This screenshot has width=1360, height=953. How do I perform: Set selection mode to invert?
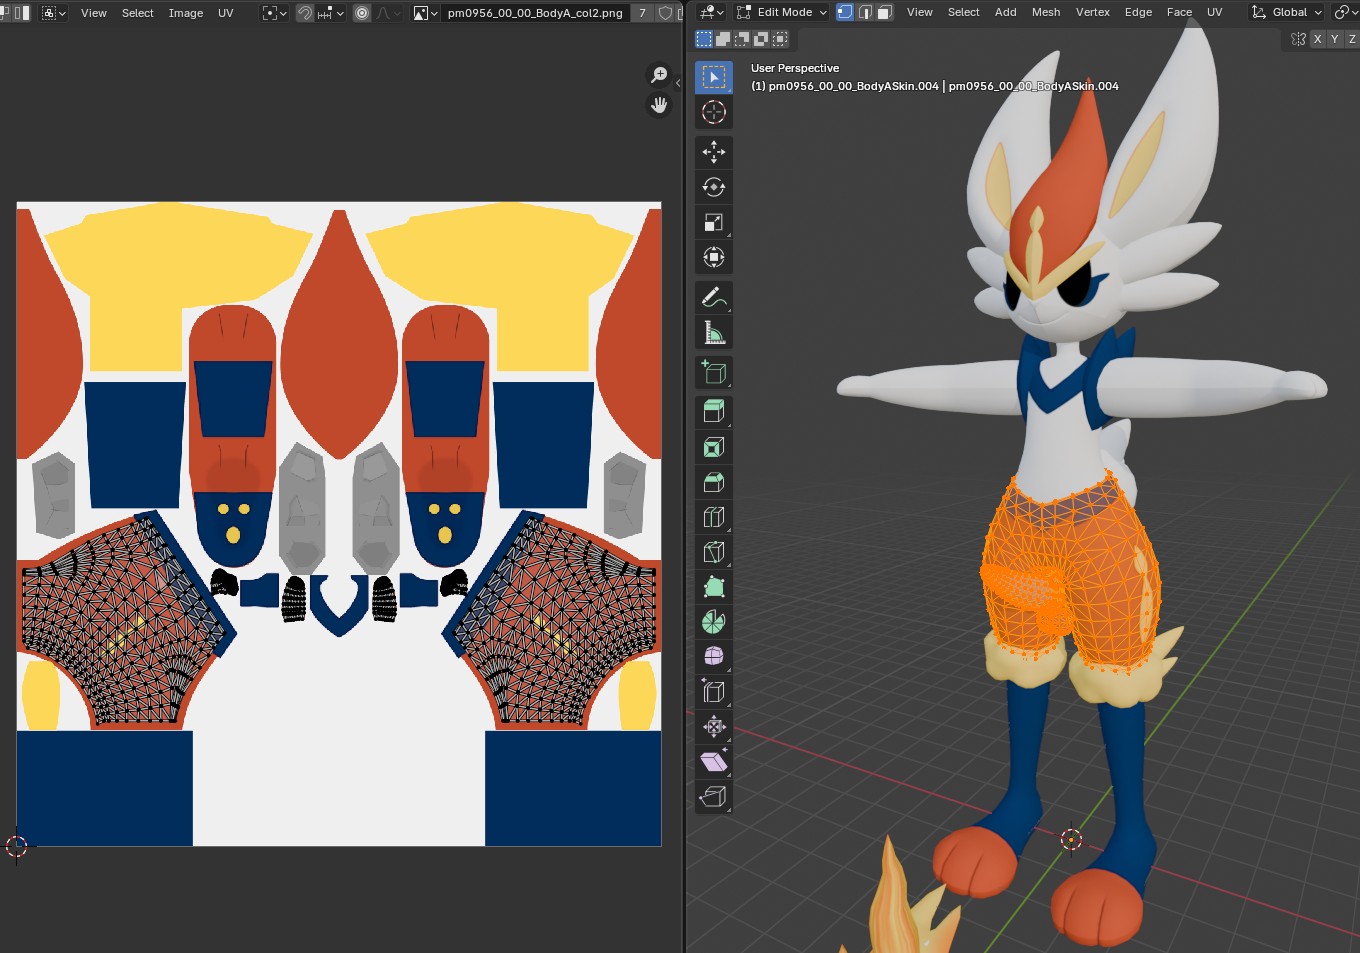761,39
